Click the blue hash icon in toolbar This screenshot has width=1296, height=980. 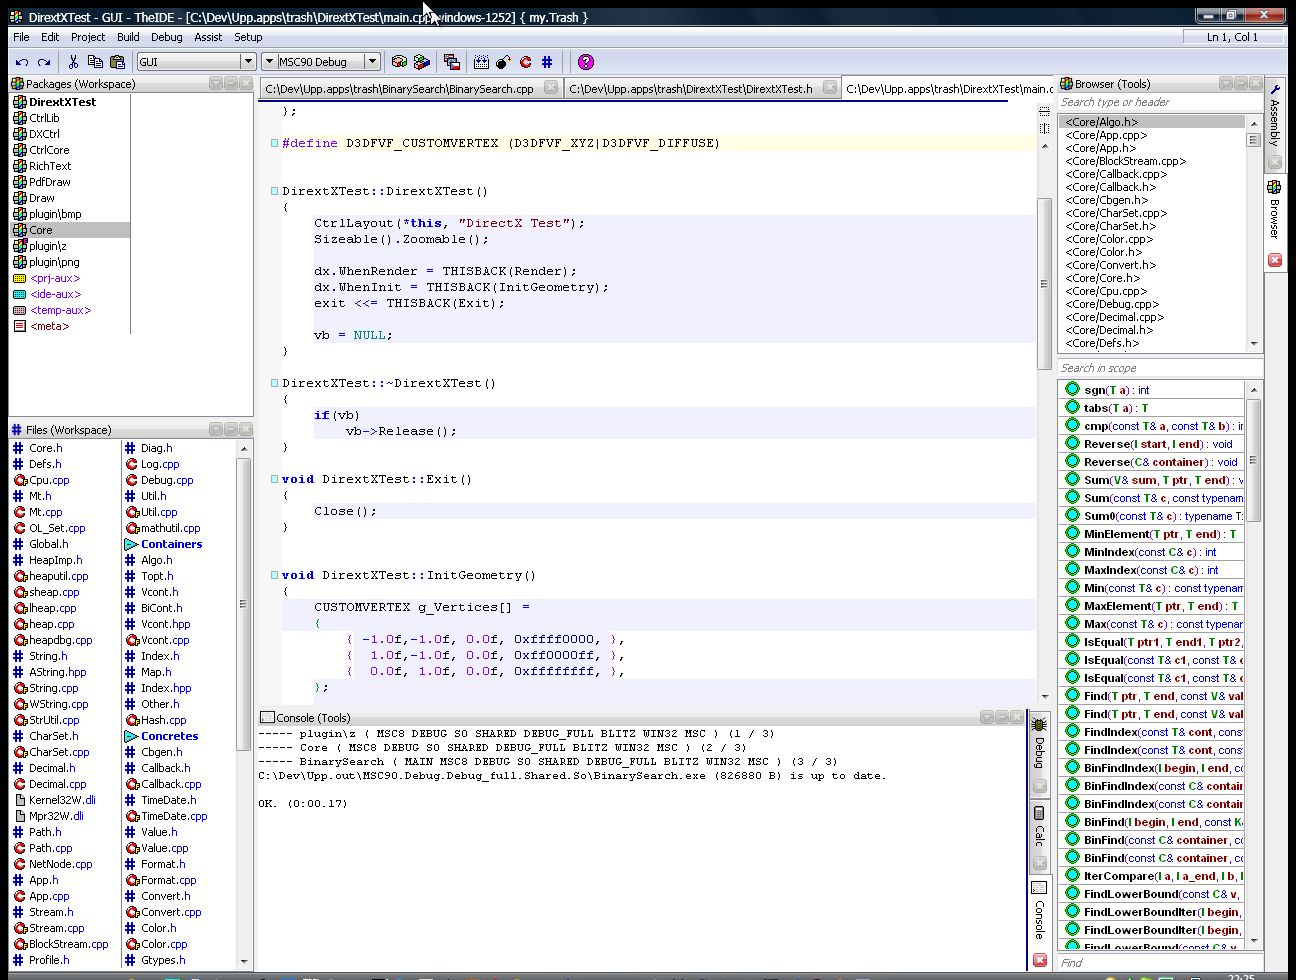(547, 62)
